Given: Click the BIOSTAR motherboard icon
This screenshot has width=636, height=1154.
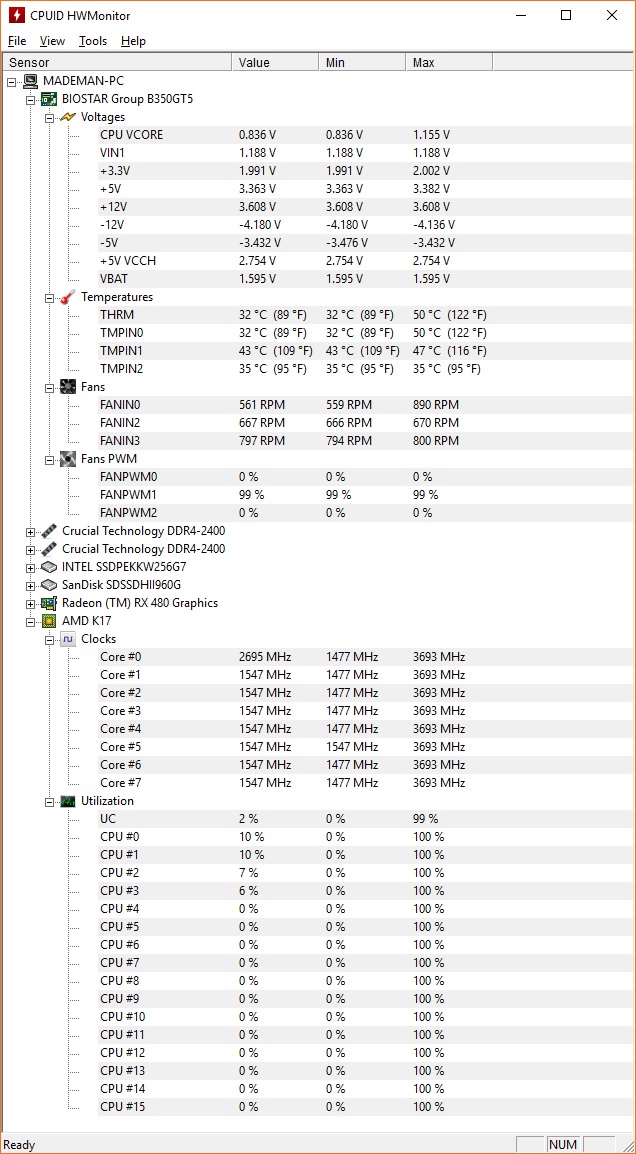Looking at the screenshot, I should [49, 99].
